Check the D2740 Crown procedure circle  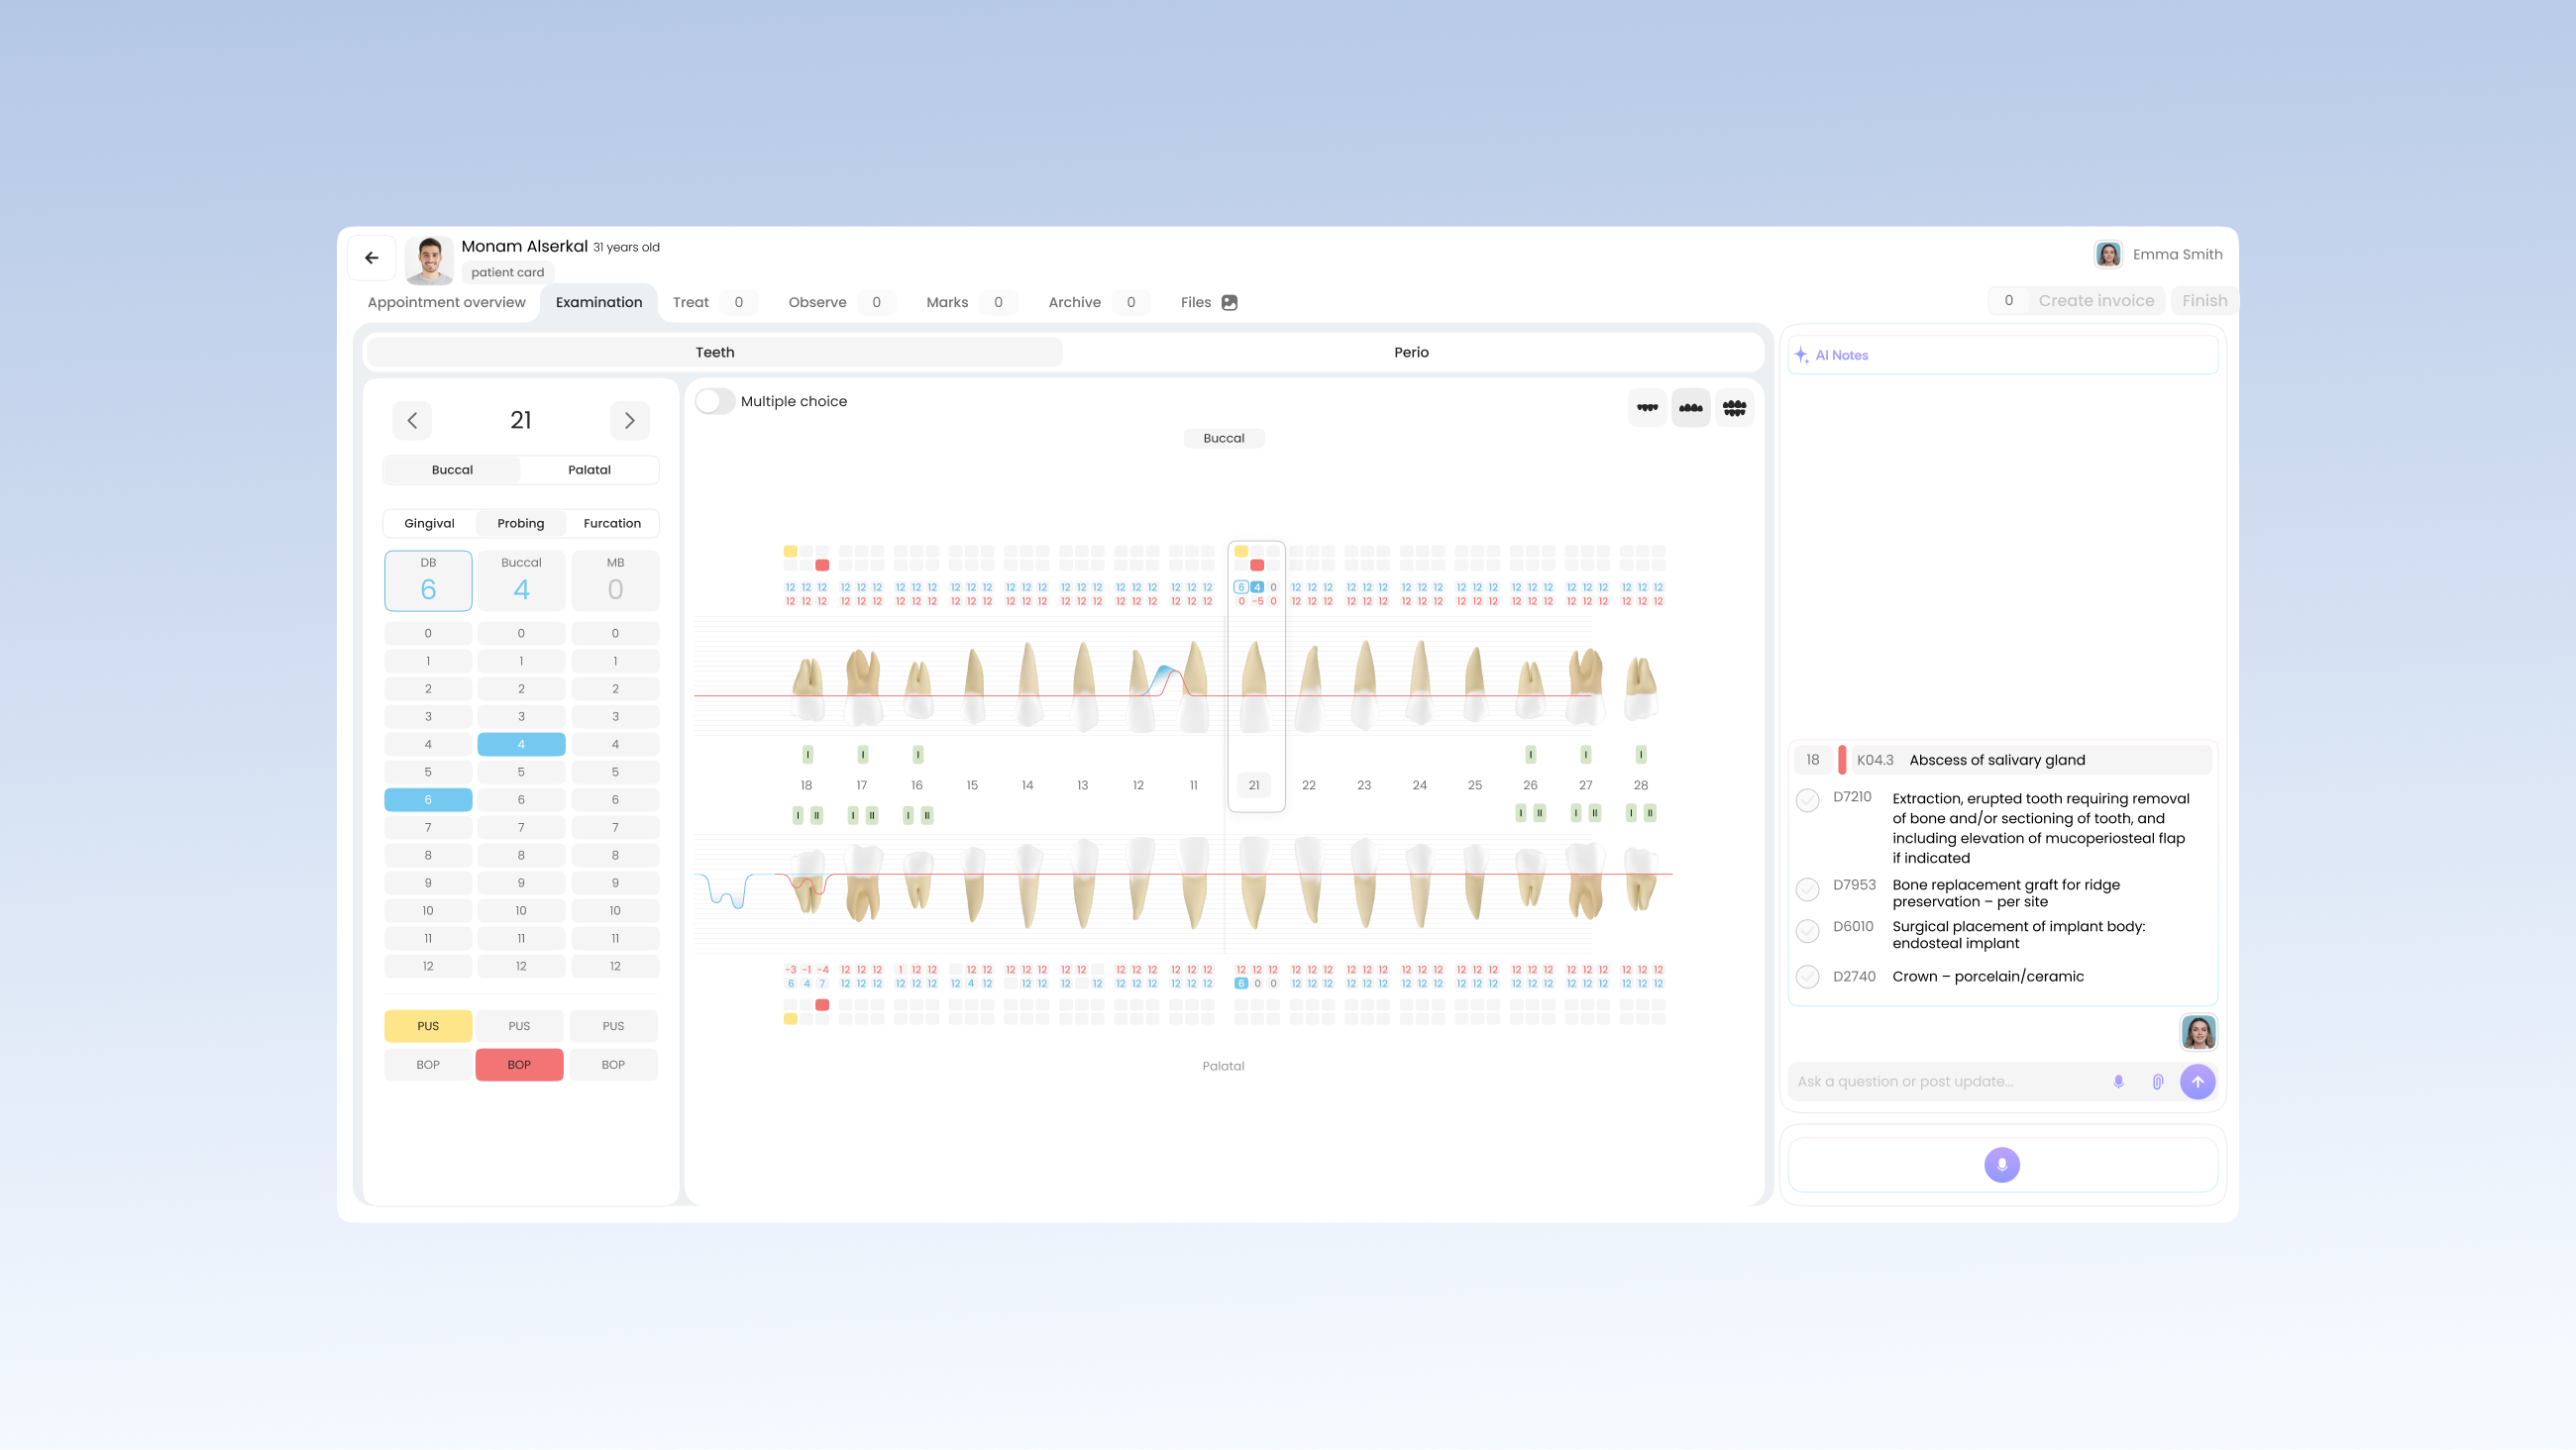[1808, 977]
